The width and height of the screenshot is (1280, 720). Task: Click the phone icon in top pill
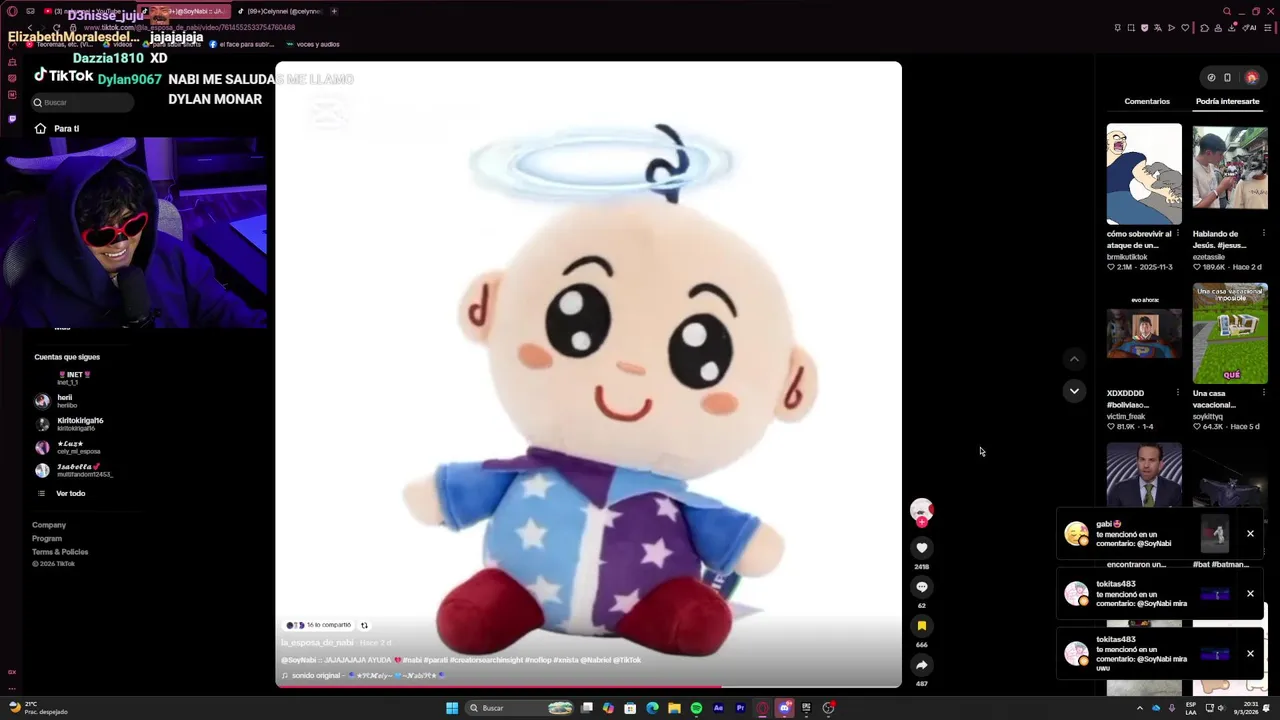[x=1227, y=77]
